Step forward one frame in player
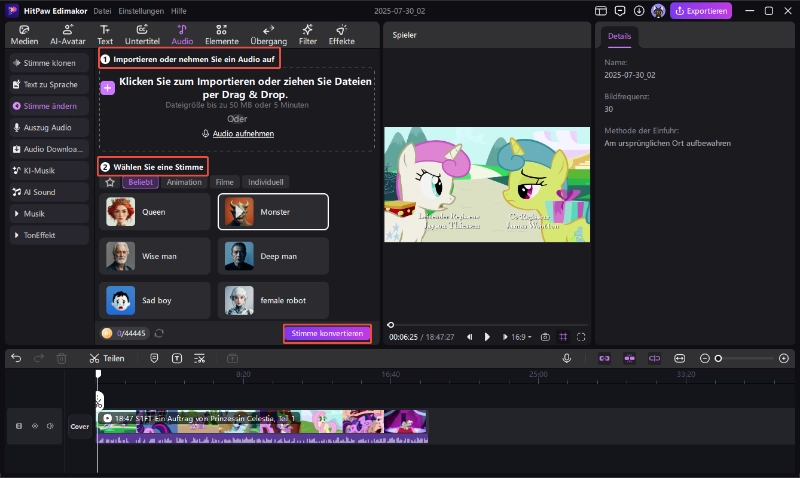 tap(505, 337)
